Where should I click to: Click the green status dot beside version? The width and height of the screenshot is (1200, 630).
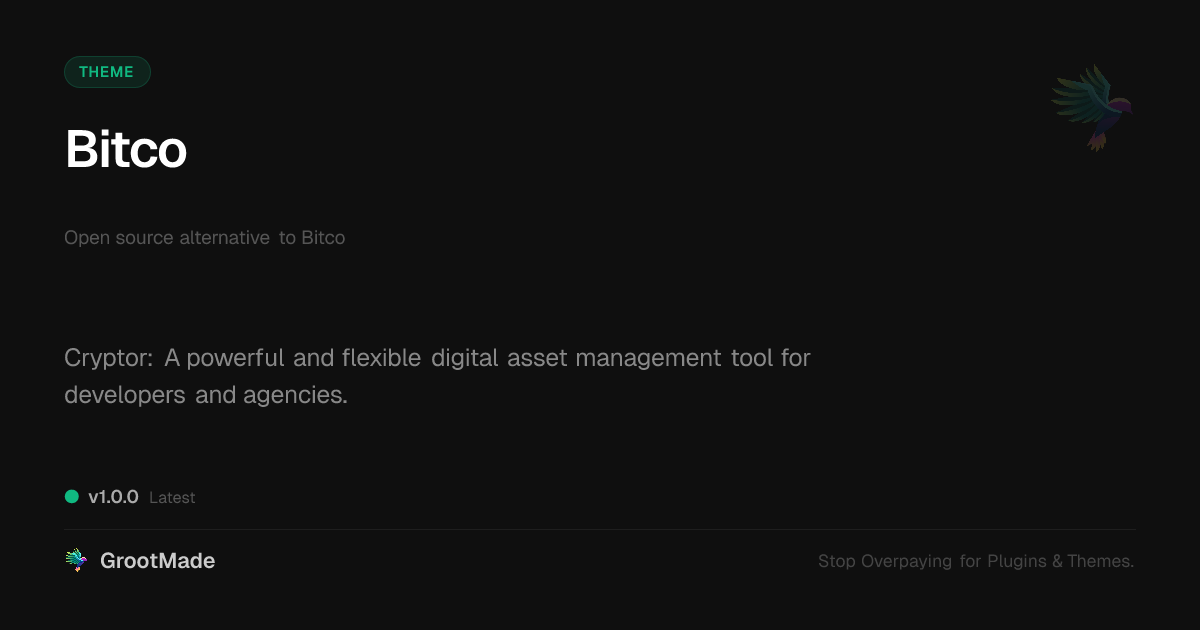[72, 496]
